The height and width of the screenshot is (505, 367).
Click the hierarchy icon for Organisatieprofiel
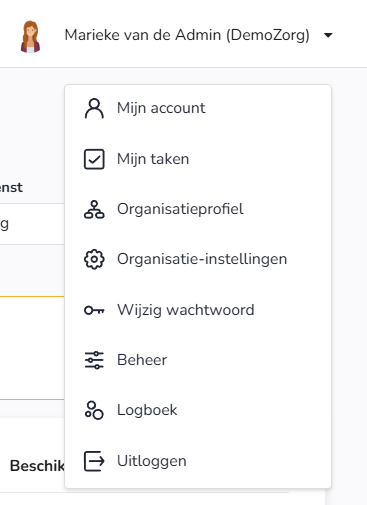point(94,209)
